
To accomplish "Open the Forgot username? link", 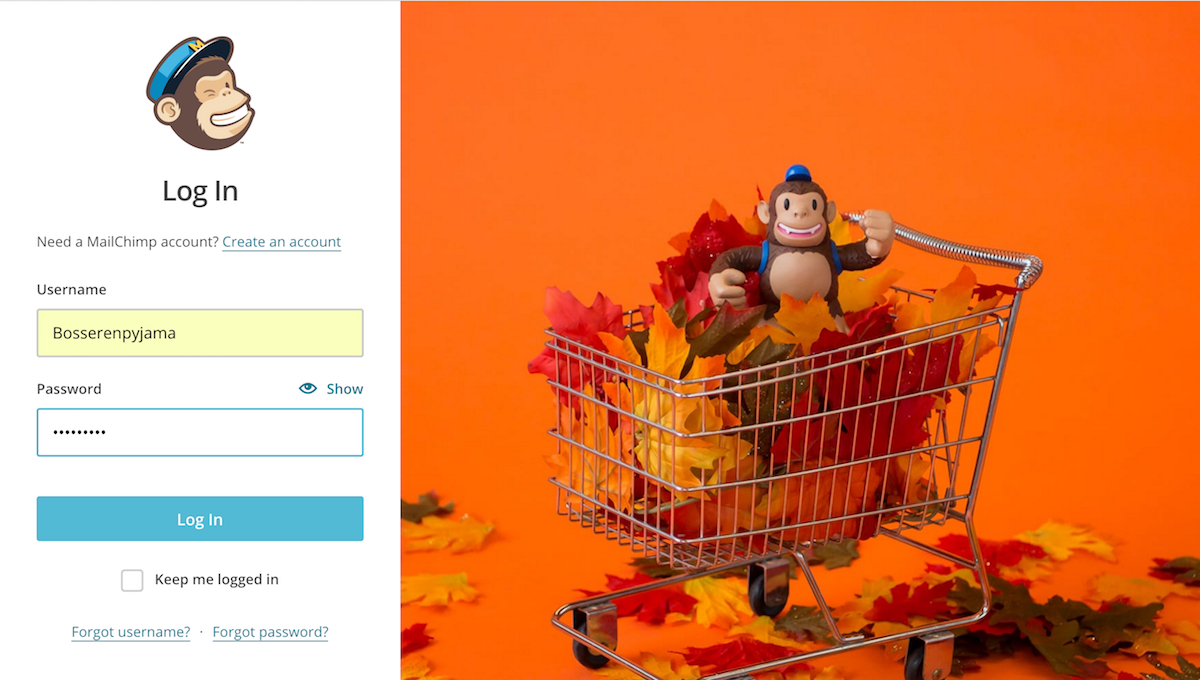I will pos(131,632).
